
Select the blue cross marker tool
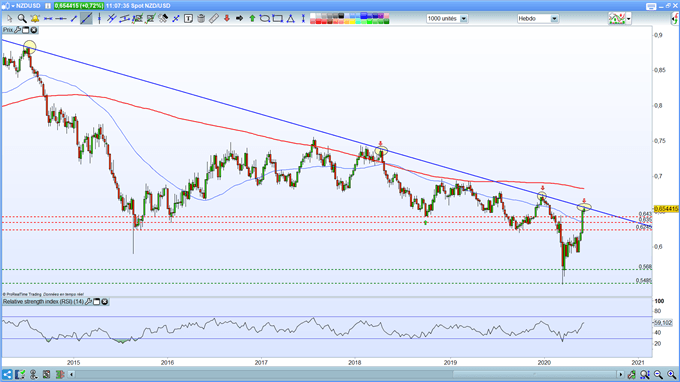point(176,19)
